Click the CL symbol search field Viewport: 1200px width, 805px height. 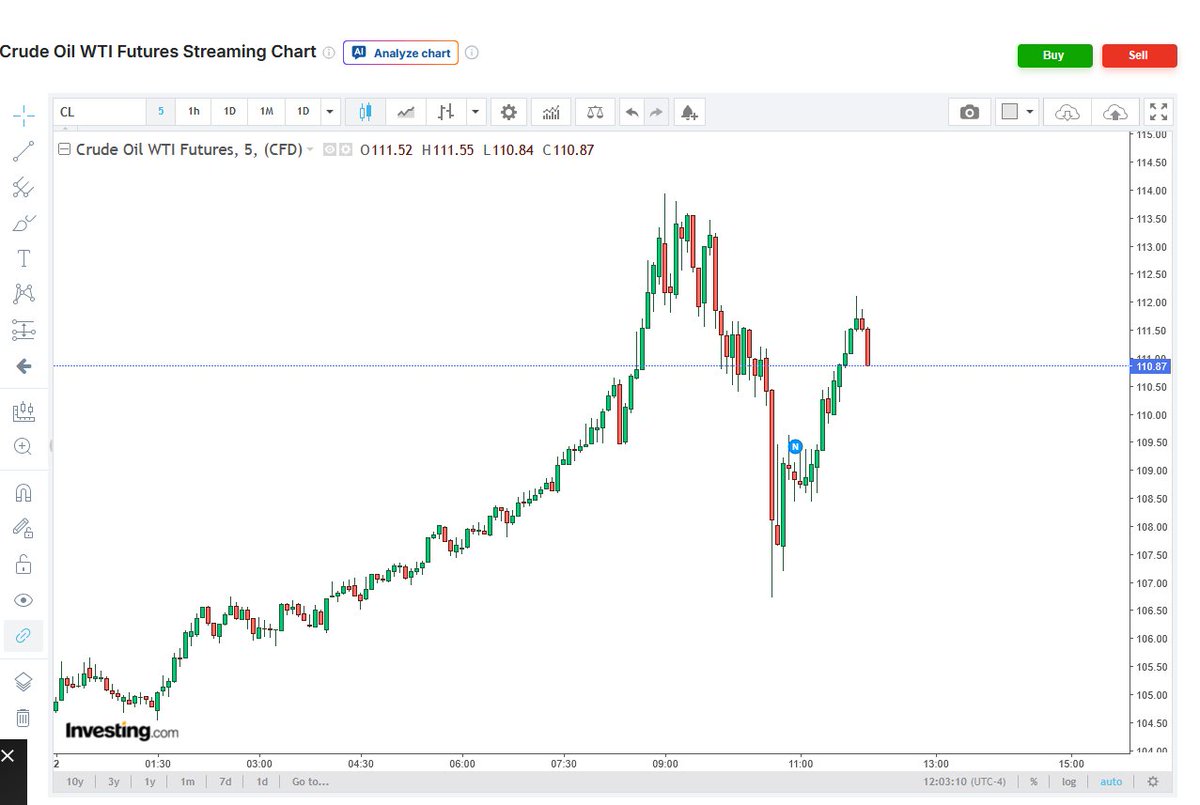(100, 112)
